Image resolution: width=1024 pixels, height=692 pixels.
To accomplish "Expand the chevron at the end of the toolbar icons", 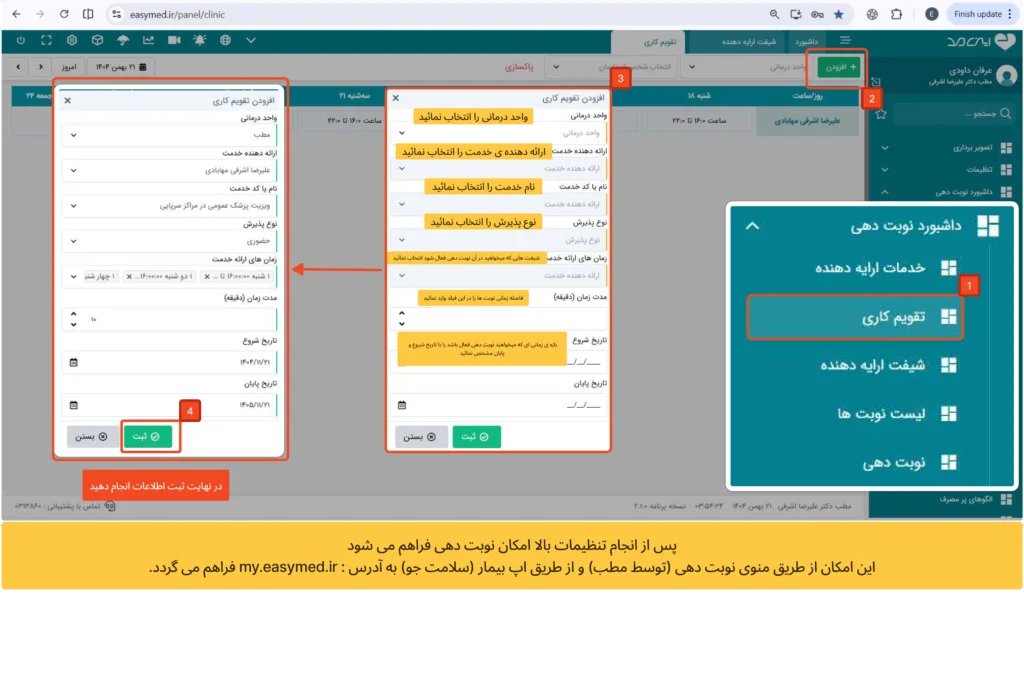I will coord(251,40).
